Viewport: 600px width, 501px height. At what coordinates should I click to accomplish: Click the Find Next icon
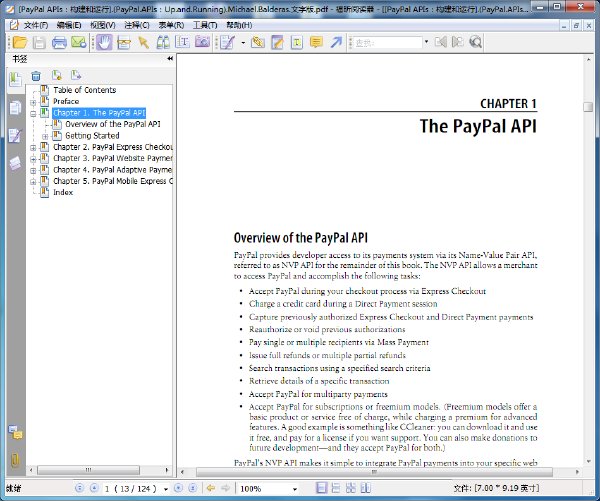tap(458, 42)
